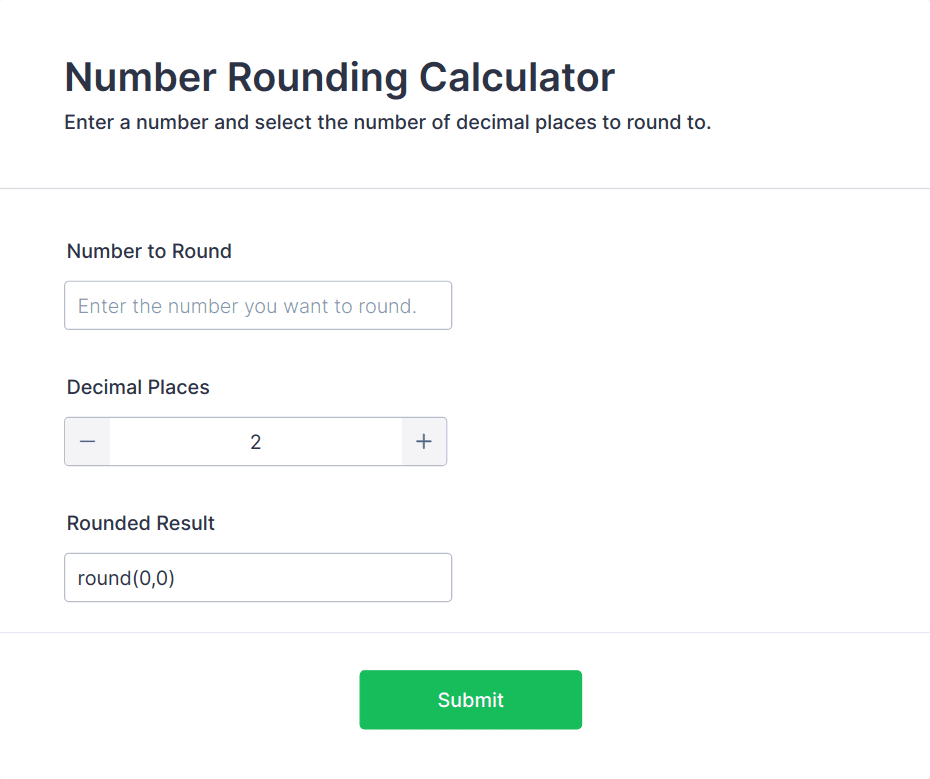
Task: Place cursor in the decimal places number box
Action: pyautogui.click(x=256, y=442)
